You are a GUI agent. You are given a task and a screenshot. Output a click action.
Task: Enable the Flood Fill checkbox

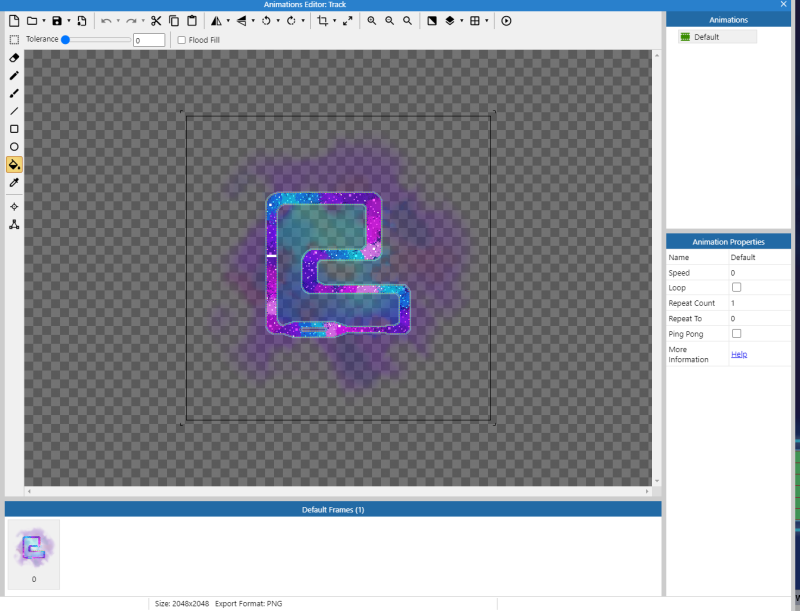pos(181,40)
